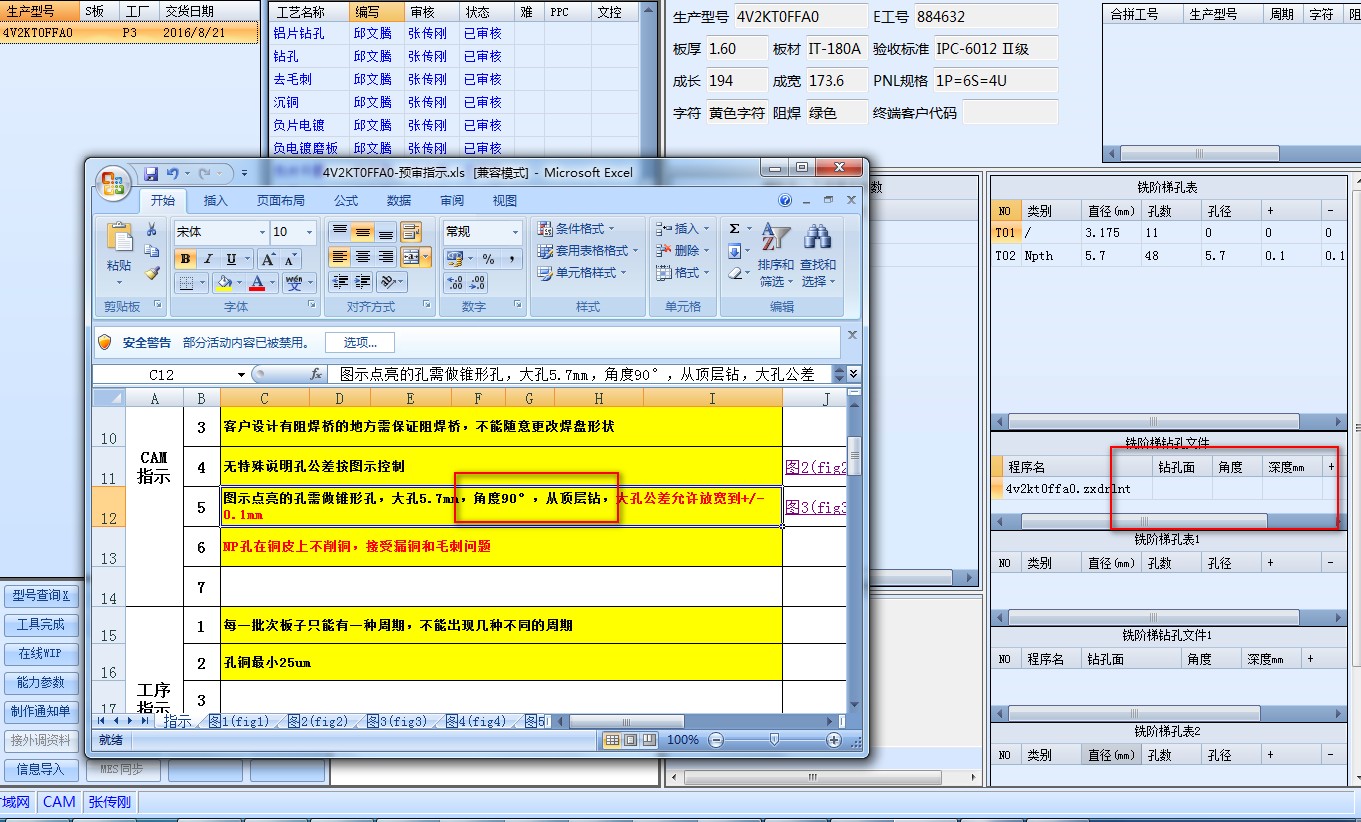
Task: Open the font size dropdown showing 10
Action: [309, 232]
